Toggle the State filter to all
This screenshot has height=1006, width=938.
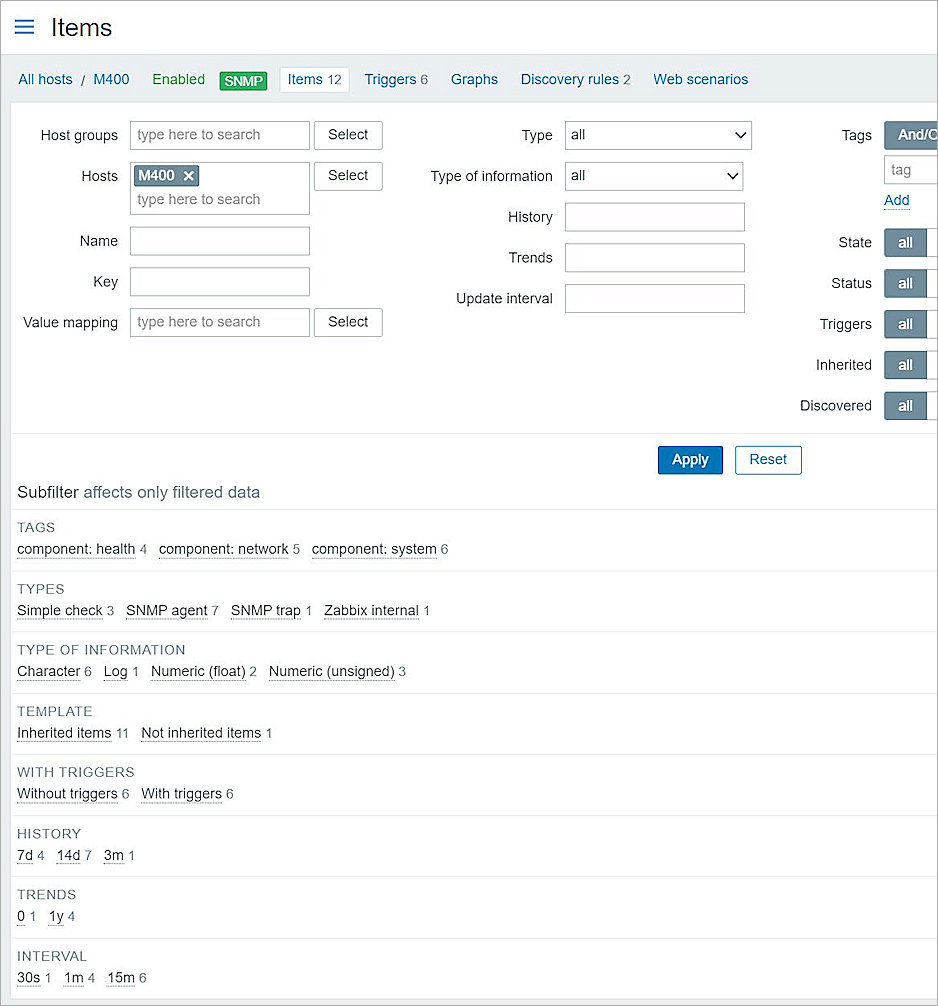click(x=905, y=242)
